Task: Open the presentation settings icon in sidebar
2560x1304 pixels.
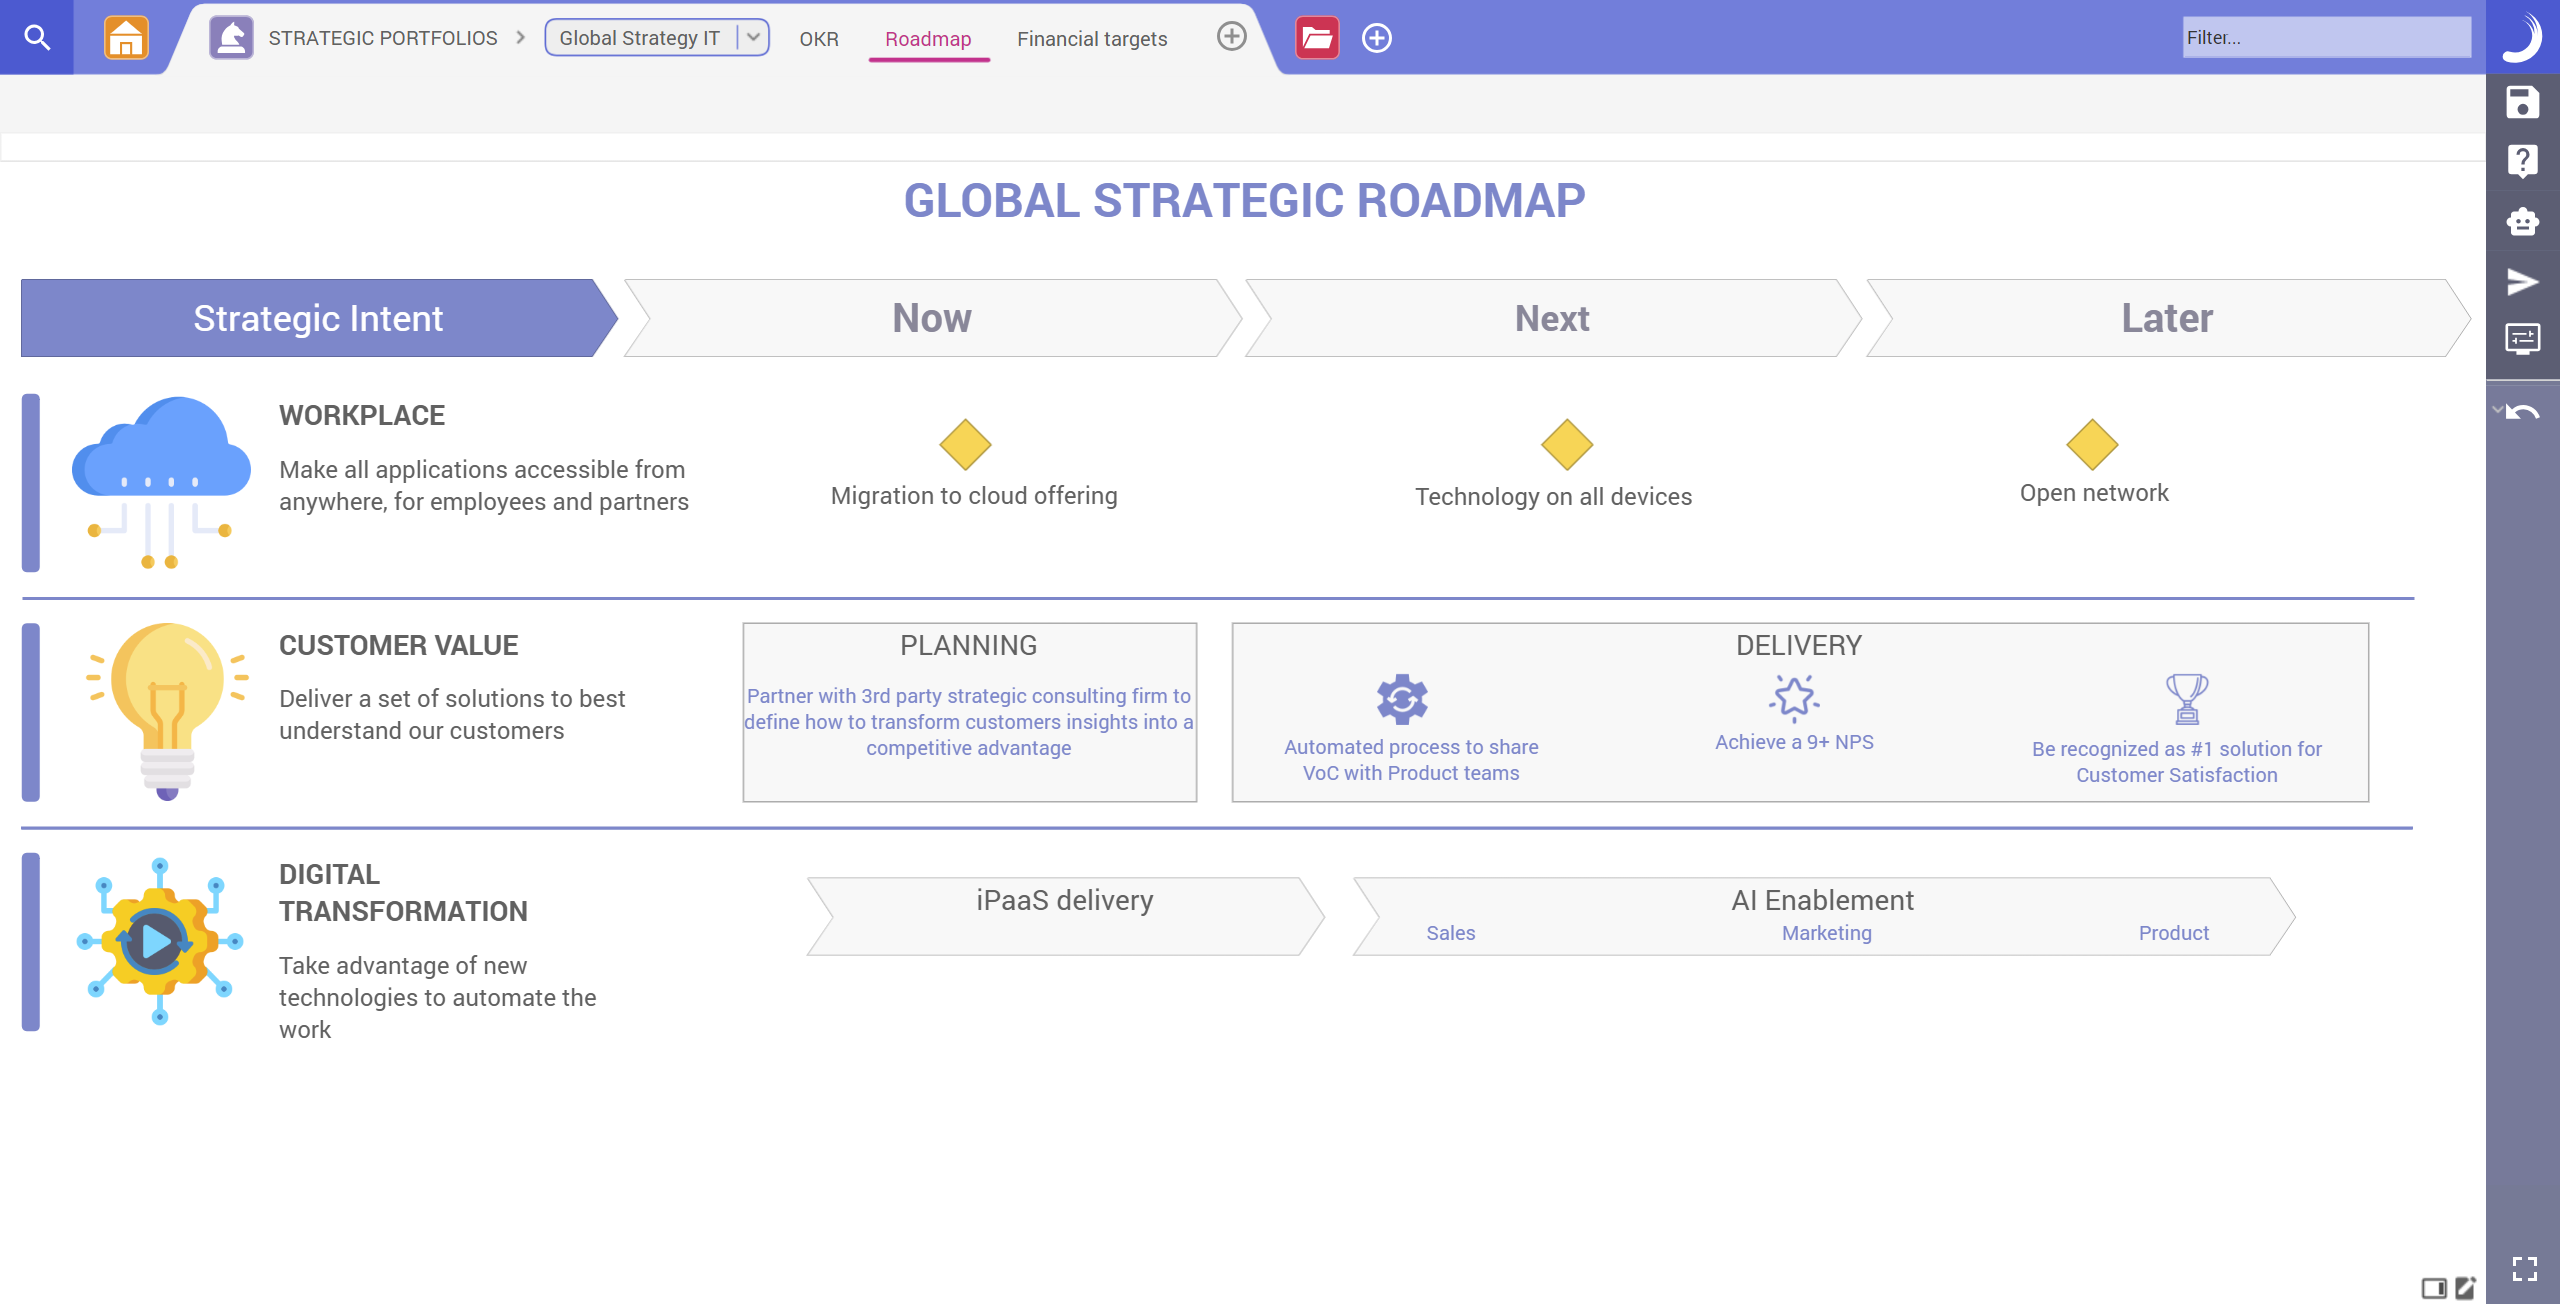Action: (x=2521, y=339)
